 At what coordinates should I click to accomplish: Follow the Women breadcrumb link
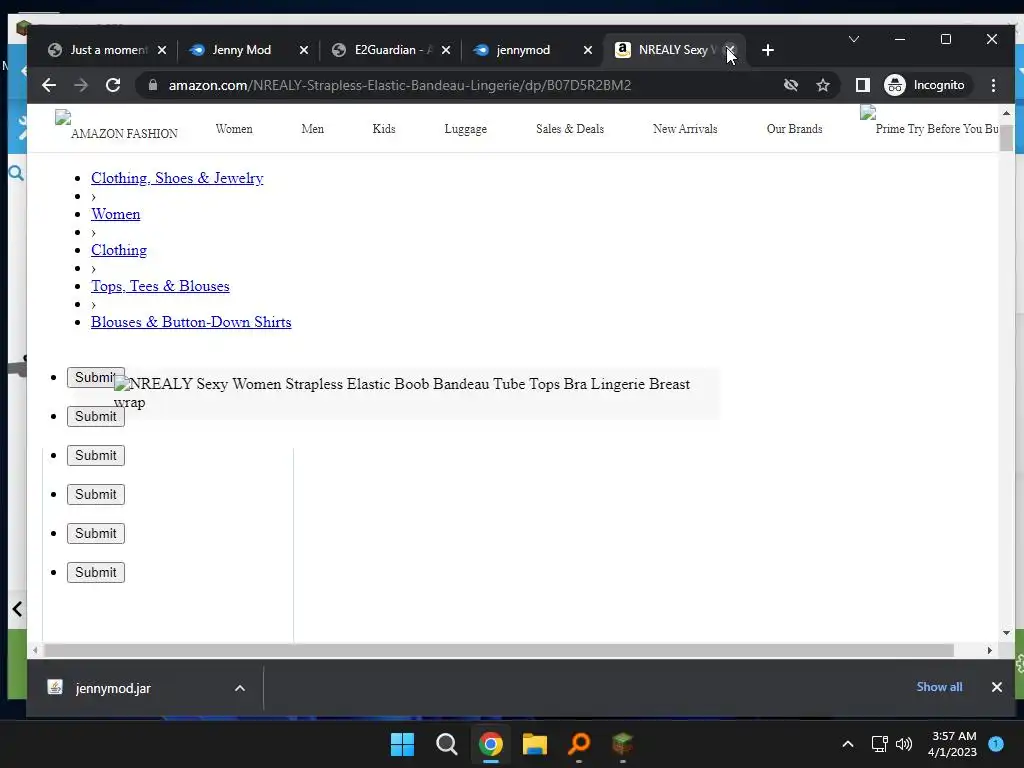[x=116, y=214]
